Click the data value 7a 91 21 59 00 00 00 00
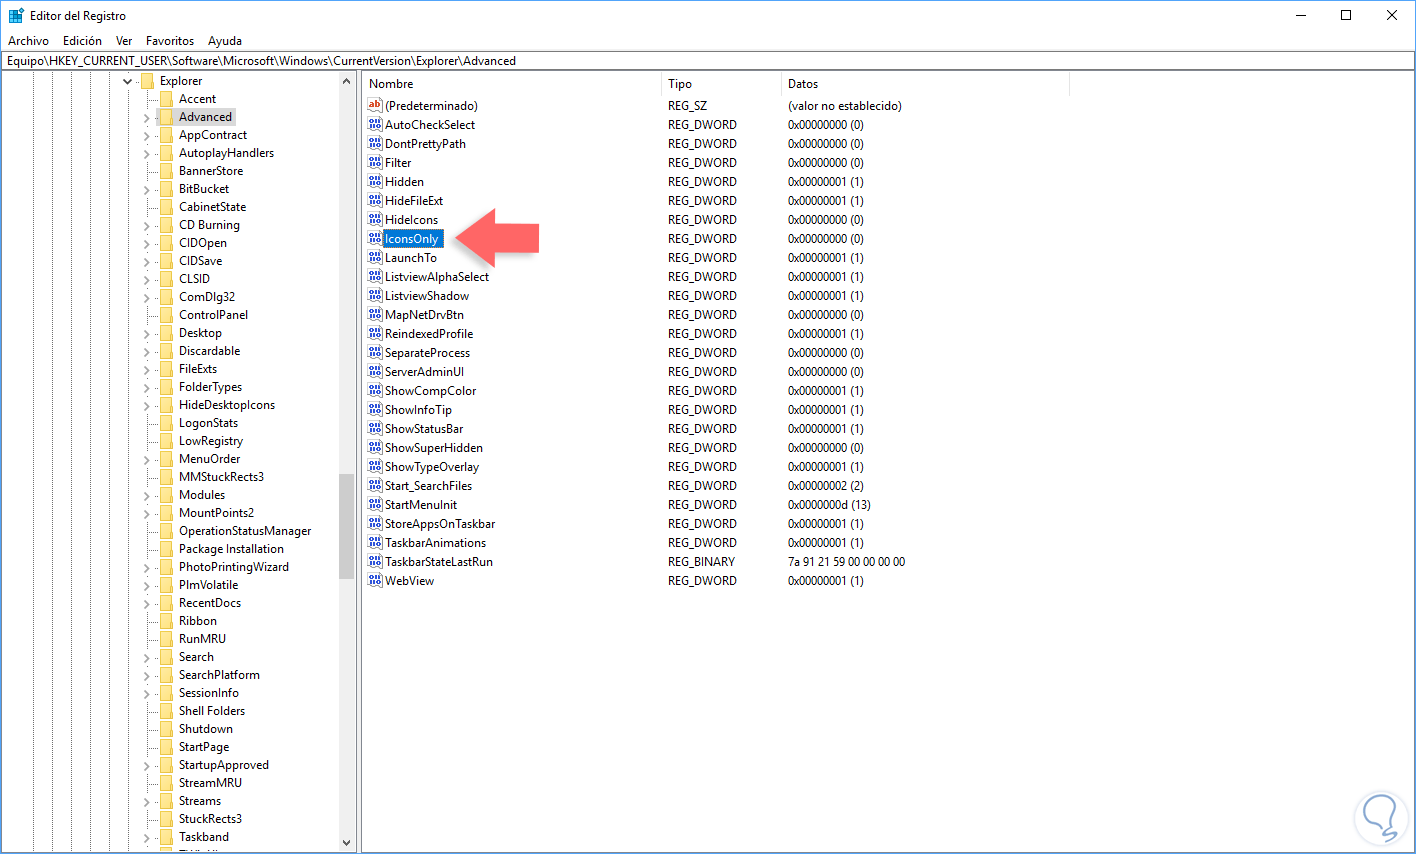 tap(846, 562)
